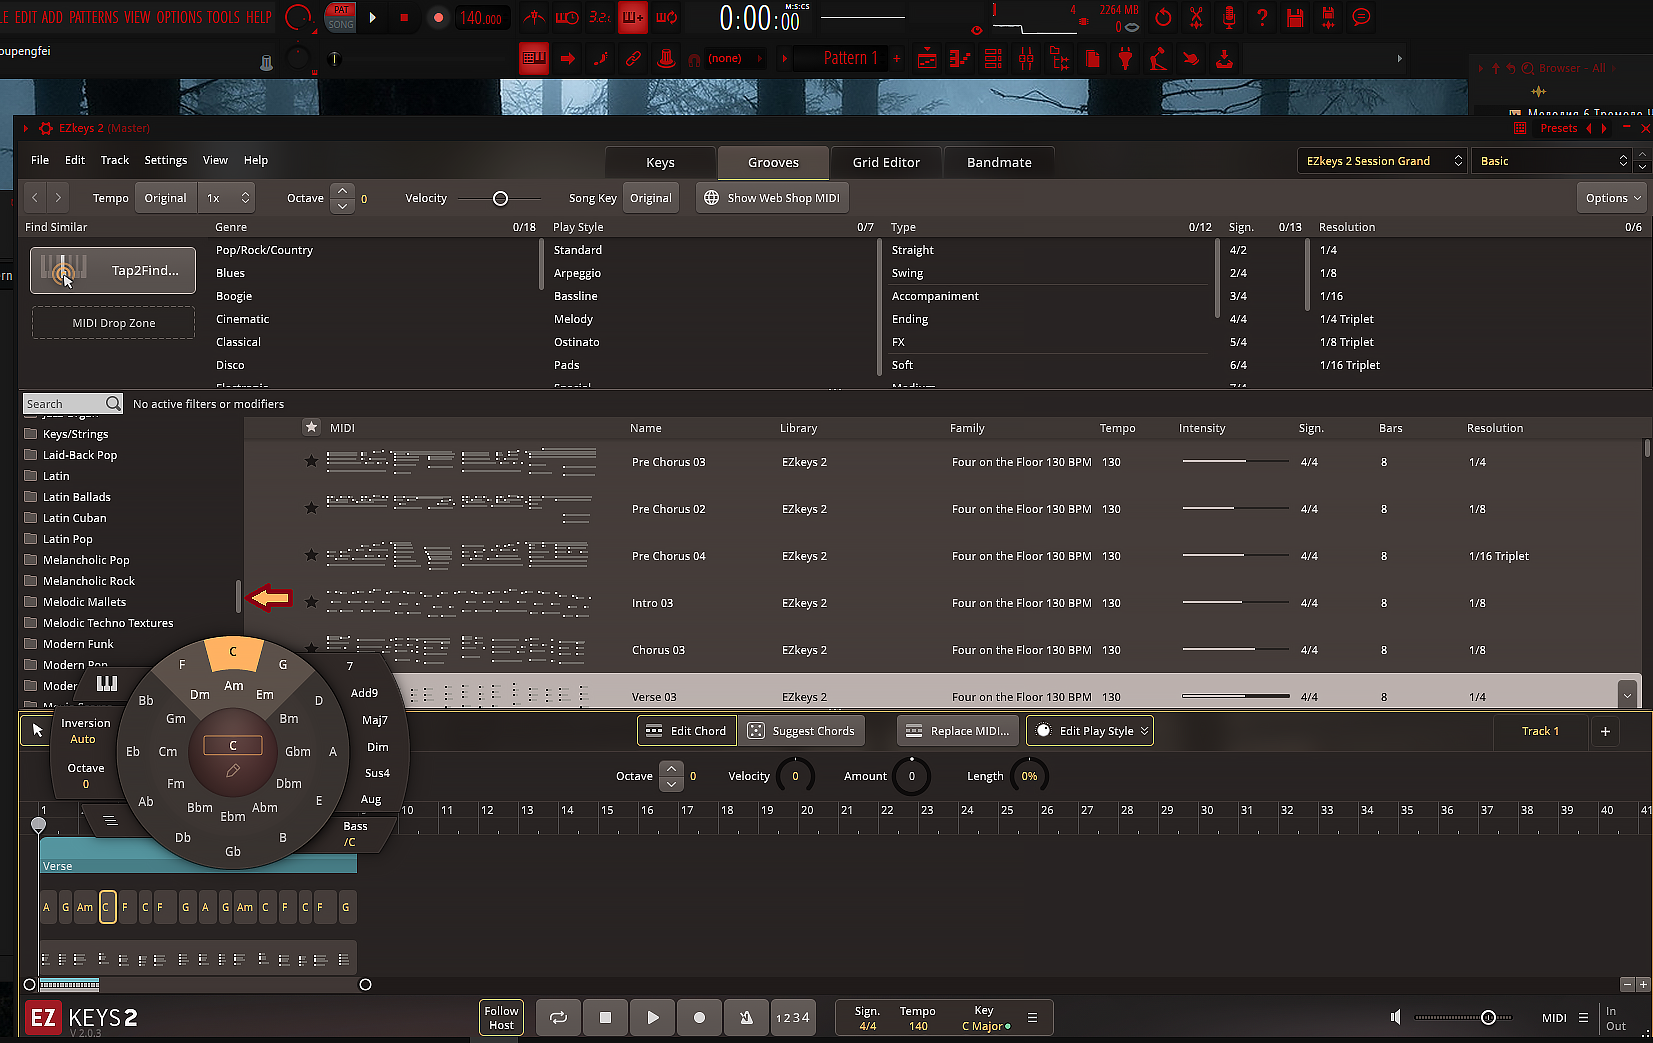
Task: Toggle the 1234 count-in button
Action: [793, 1018]
